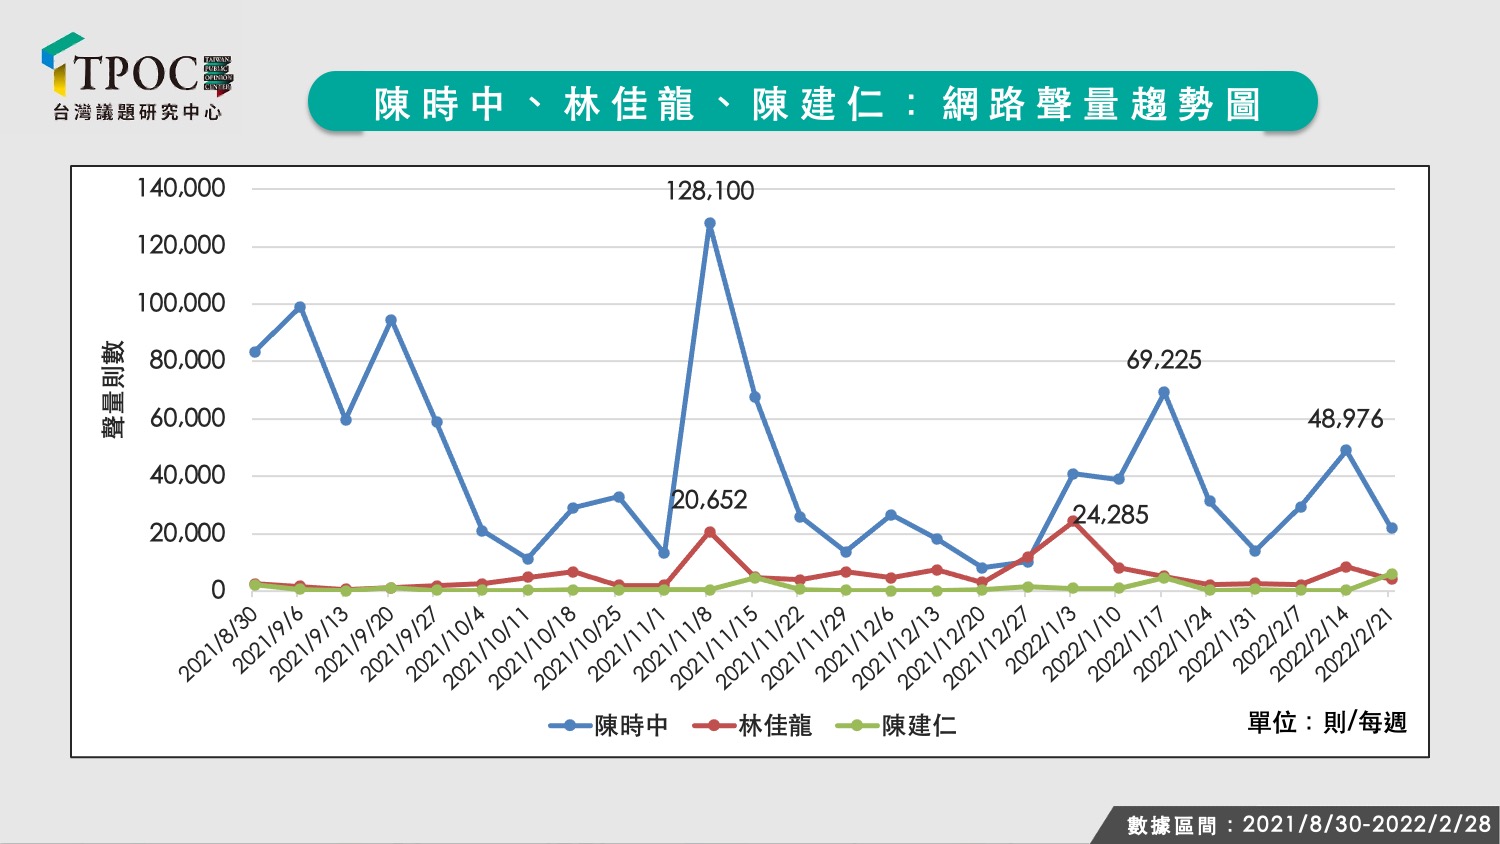Click the 單位：則/每週 unit note
This screenshot has height=844, width=1500.
tap(1327, 722)
